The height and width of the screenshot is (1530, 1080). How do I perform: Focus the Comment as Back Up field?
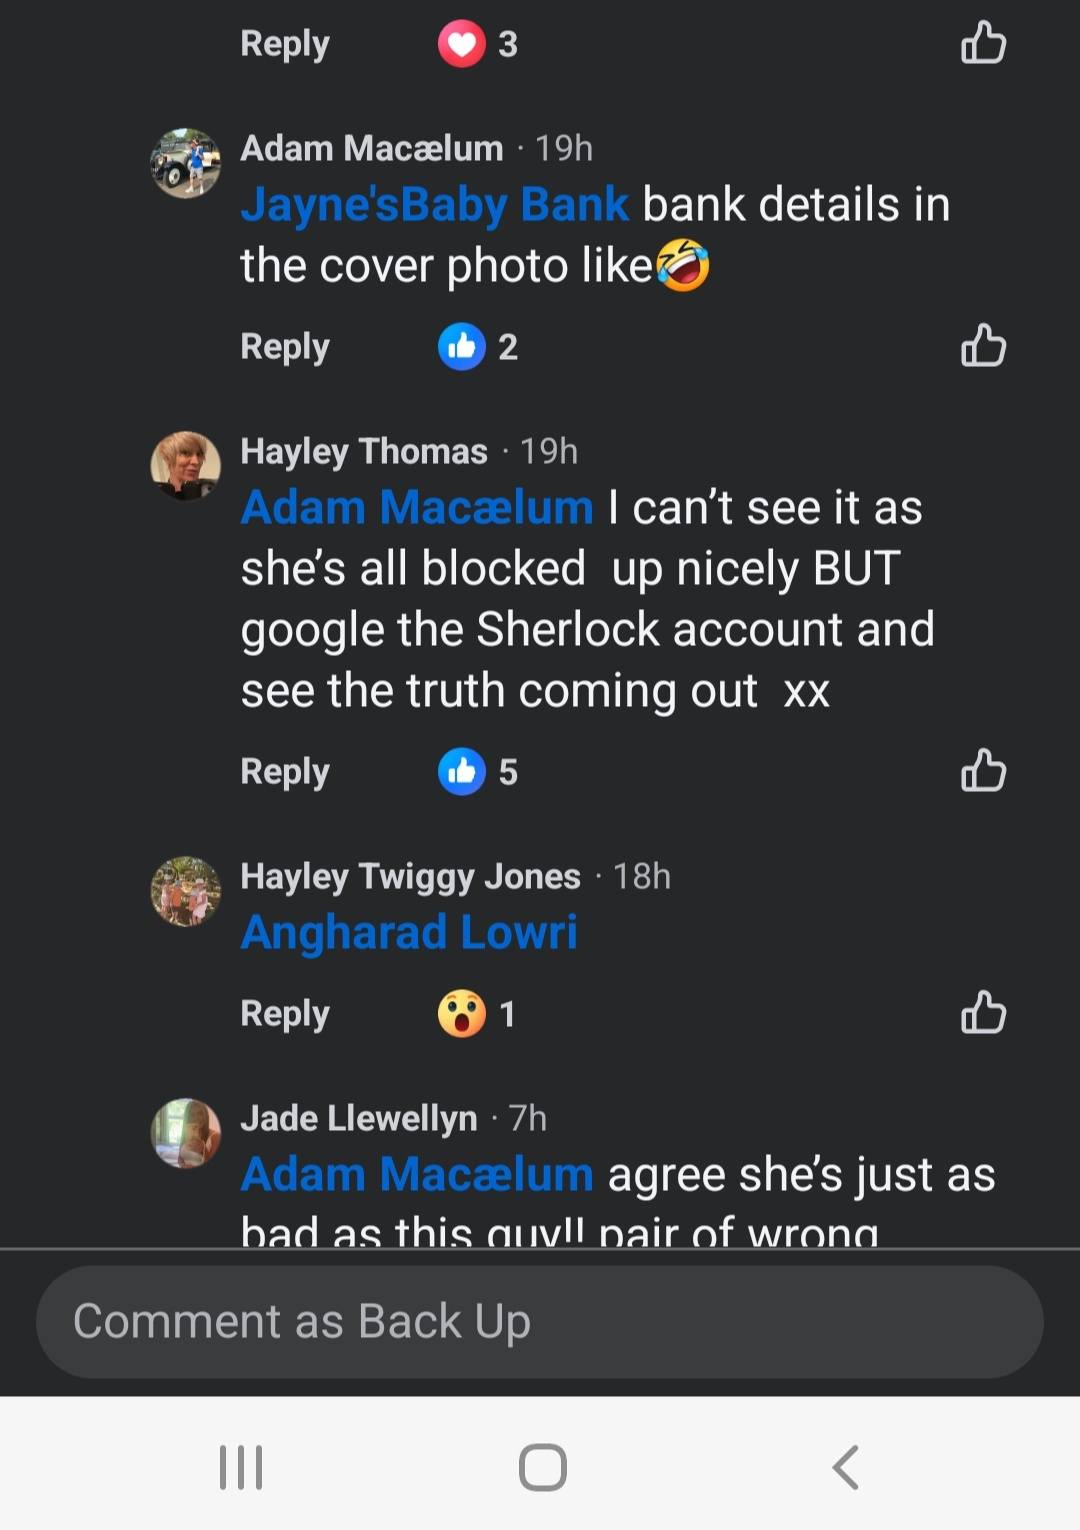tap(540, 1322)
